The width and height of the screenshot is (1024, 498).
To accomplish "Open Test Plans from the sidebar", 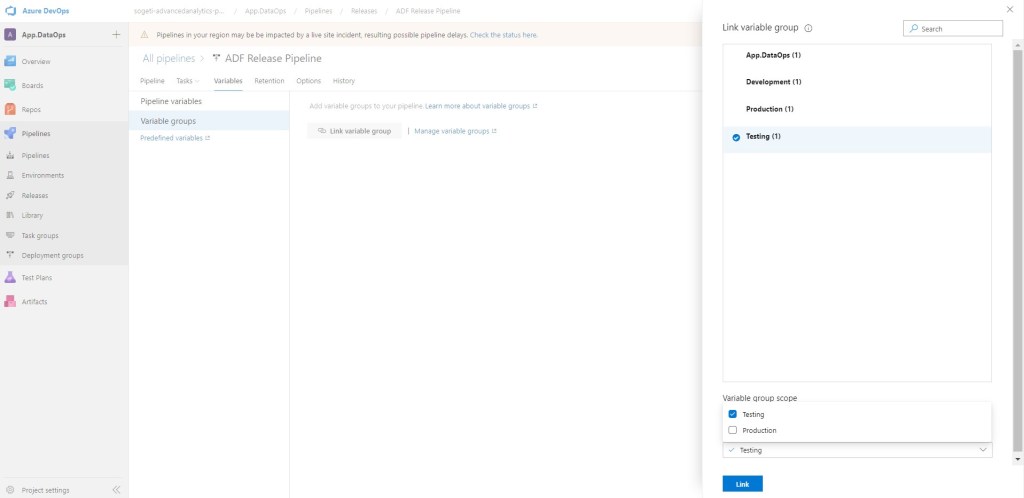I will (x=10, y=277).
